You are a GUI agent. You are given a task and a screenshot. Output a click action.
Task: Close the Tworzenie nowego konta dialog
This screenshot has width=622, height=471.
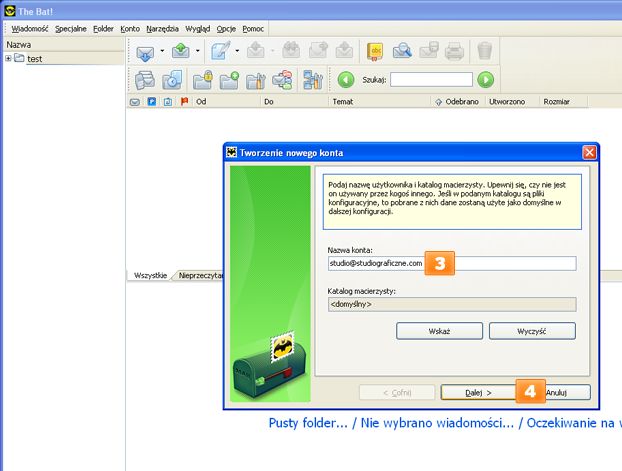pos(589,152)
